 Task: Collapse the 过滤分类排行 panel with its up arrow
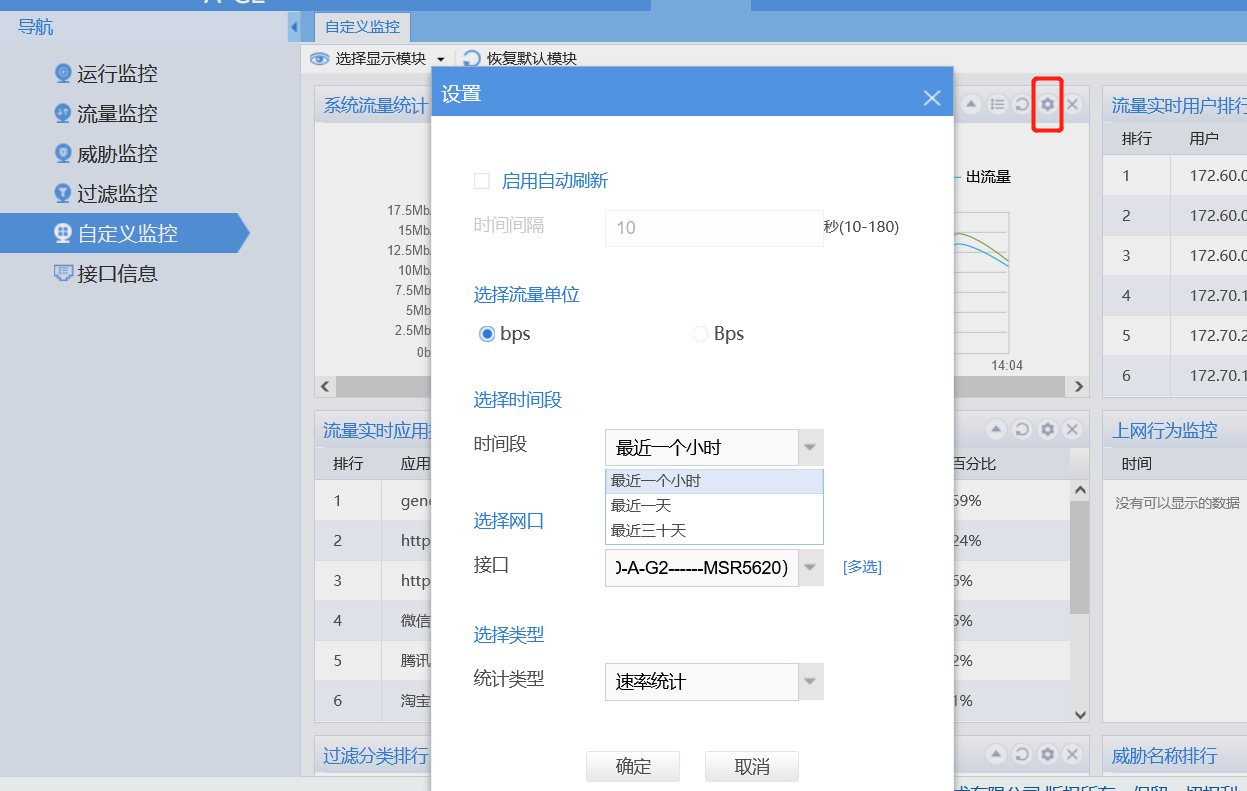pos(997,754)
